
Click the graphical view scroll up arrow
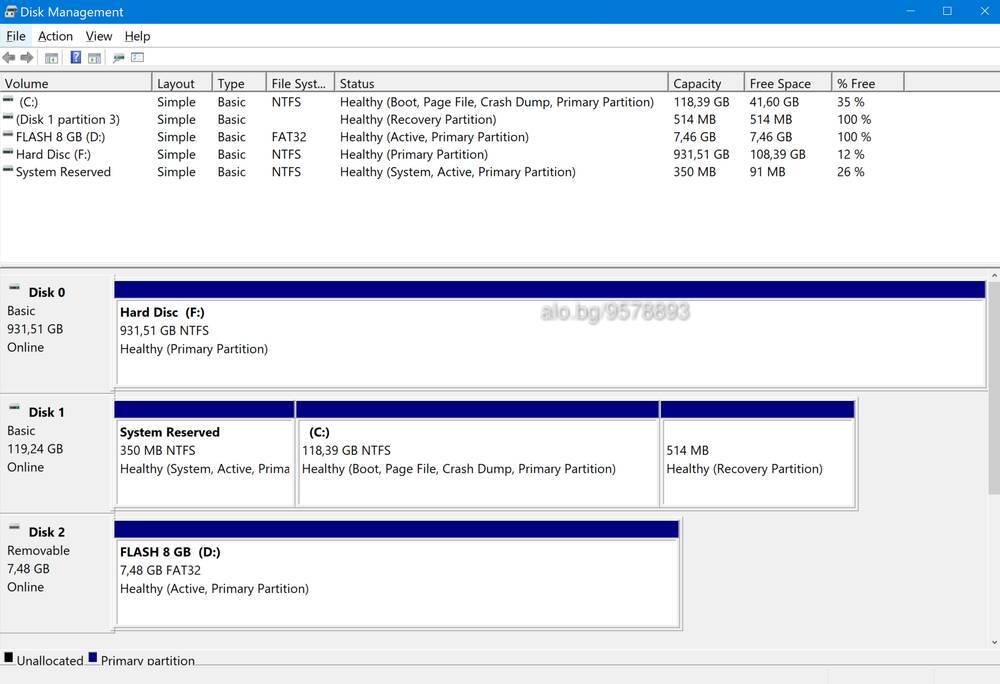994,276
